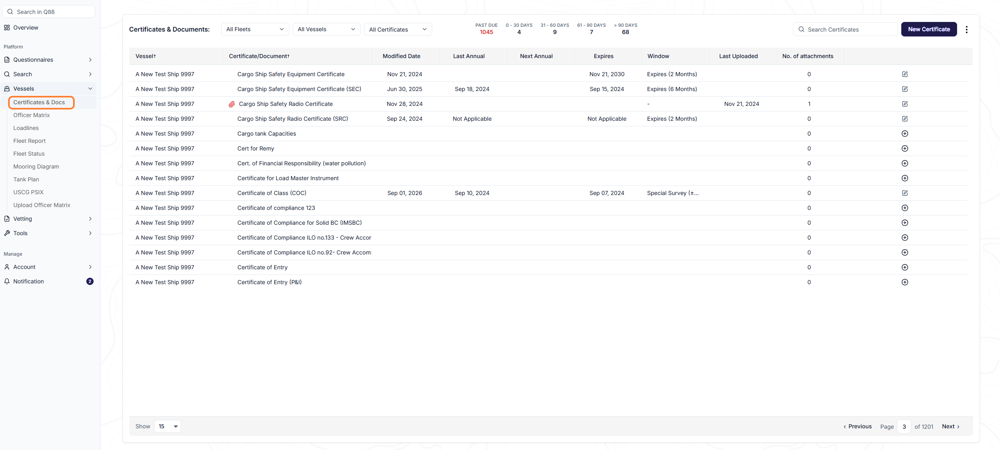Click "Sep 01, 2026" modified date cell
1000x450 pixels.
[404, 193]
